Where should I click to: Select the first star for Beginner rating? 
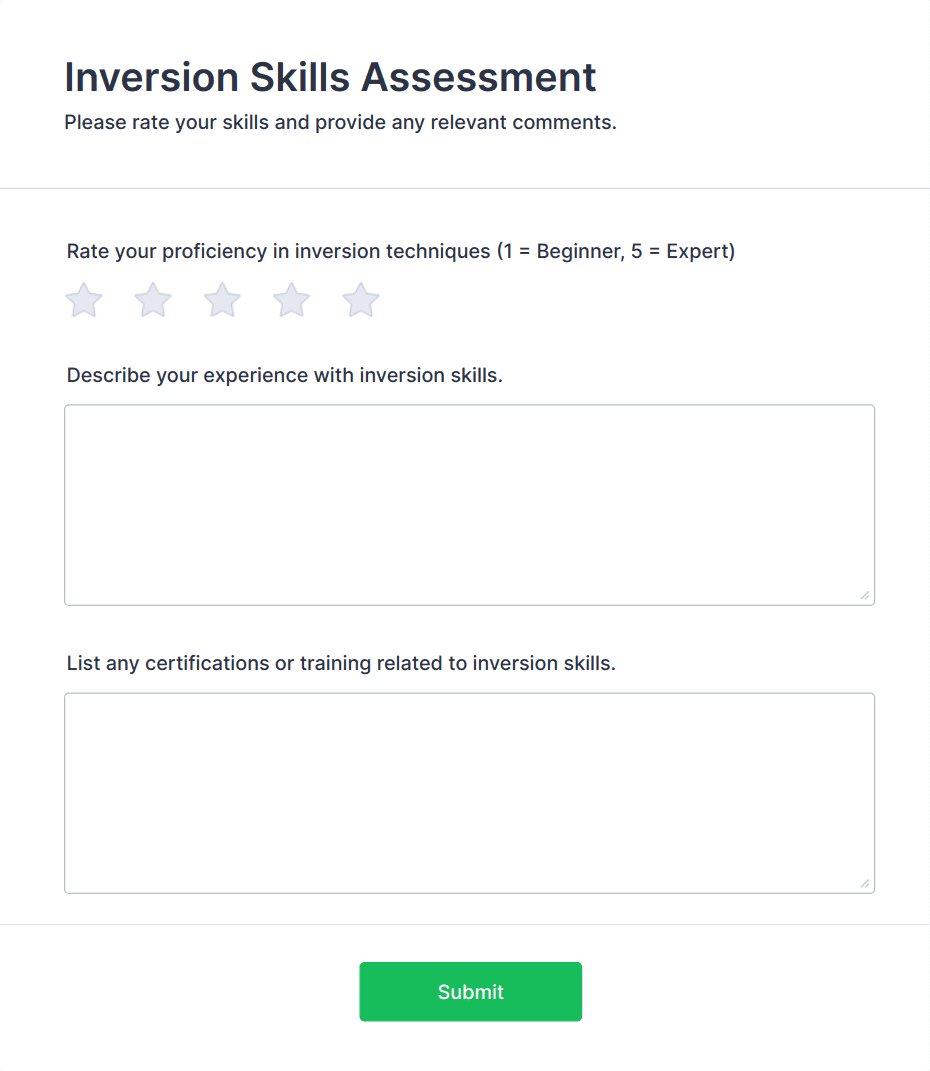(83, 299)
